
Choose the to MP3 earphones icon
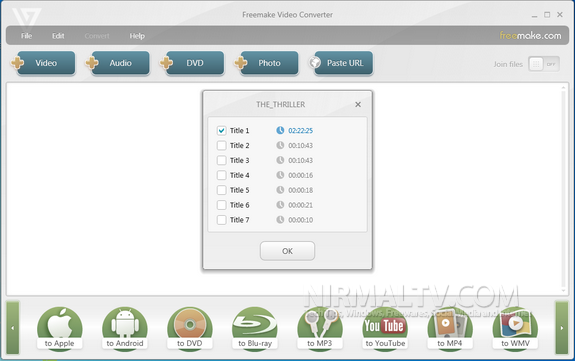tap(320, 328)
